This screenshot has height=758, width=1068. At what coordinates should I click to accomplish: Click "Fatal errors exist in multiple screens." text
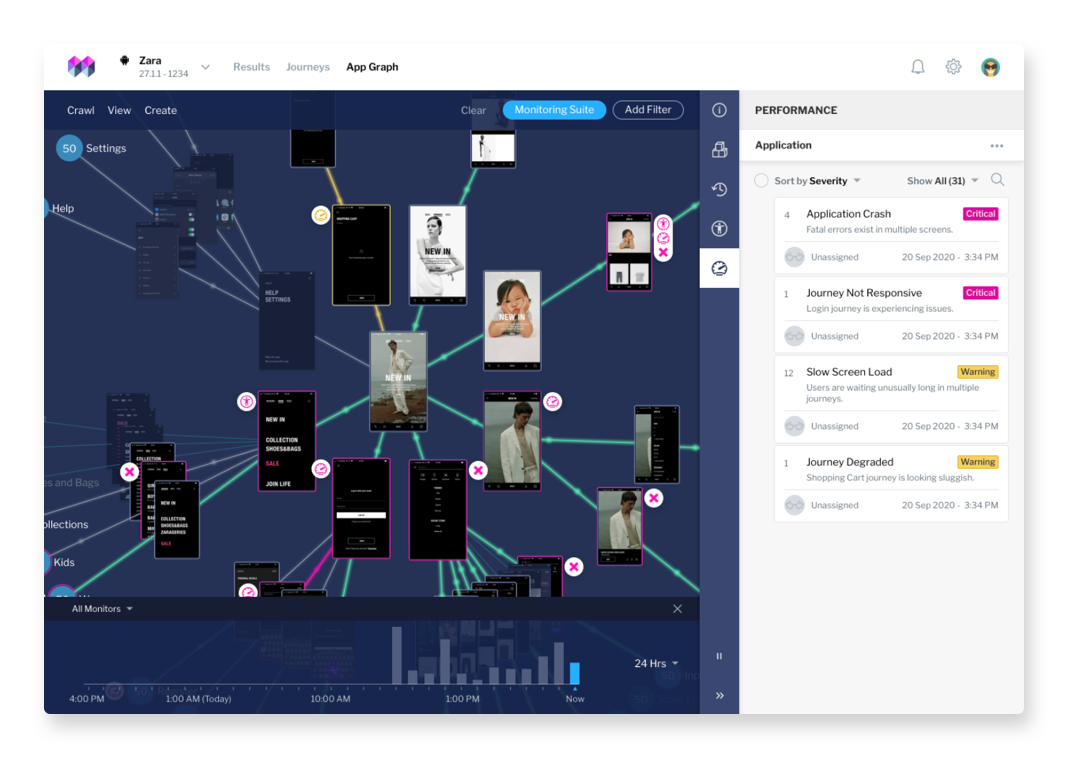pyautogui.click(x=879, y=230)
